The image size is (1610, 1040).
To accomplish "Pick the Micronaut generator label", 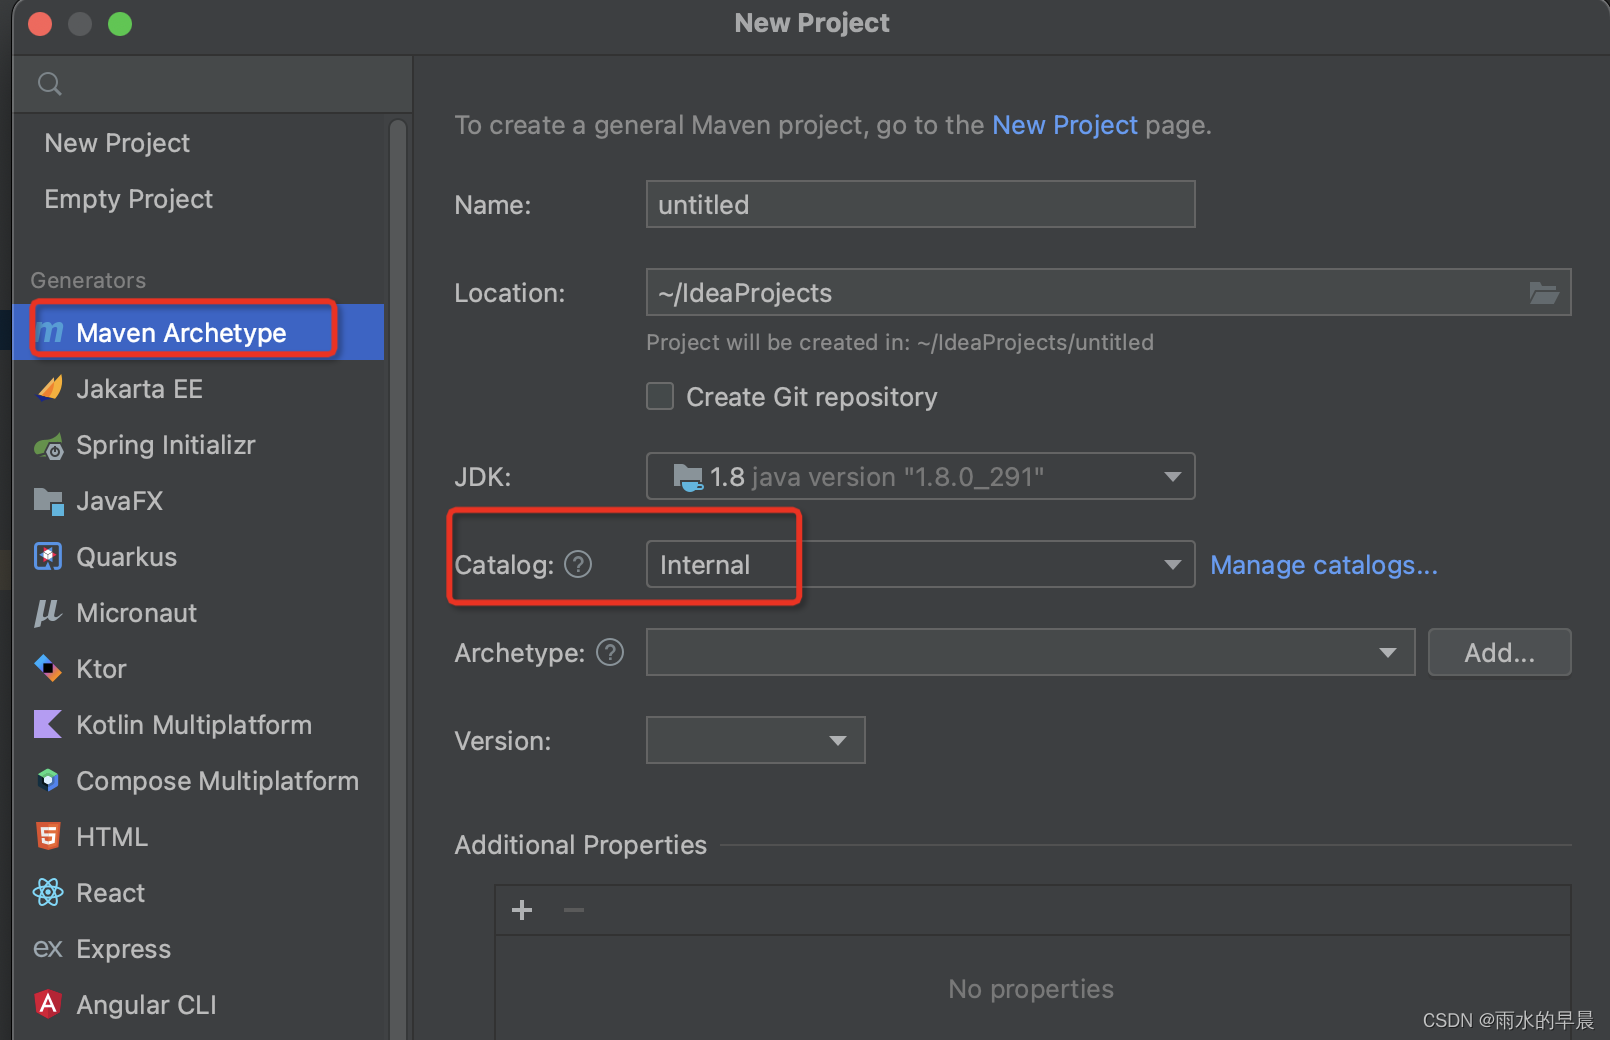I will point(136,613).
